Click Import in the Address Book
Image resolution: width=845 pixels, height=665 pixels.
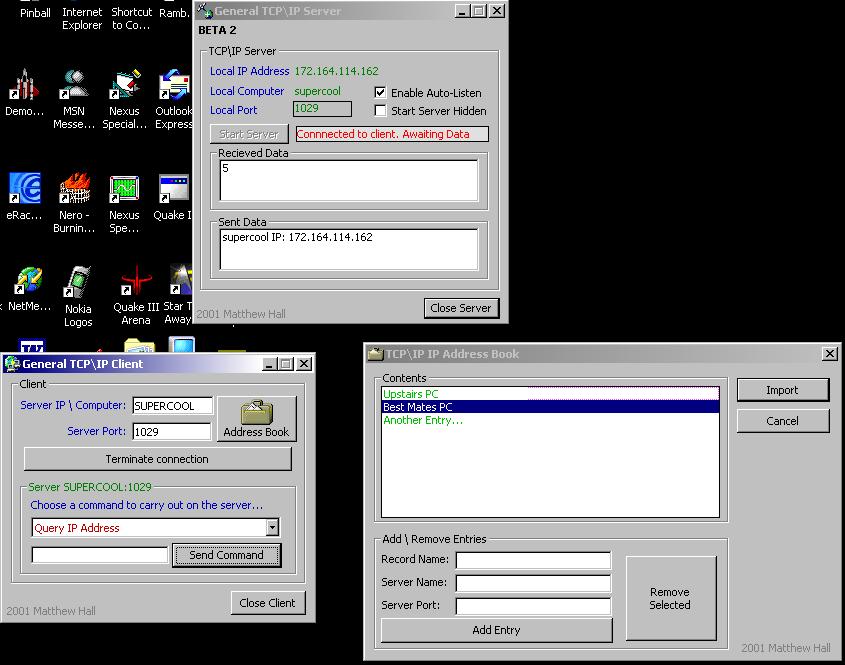[782, 390]
